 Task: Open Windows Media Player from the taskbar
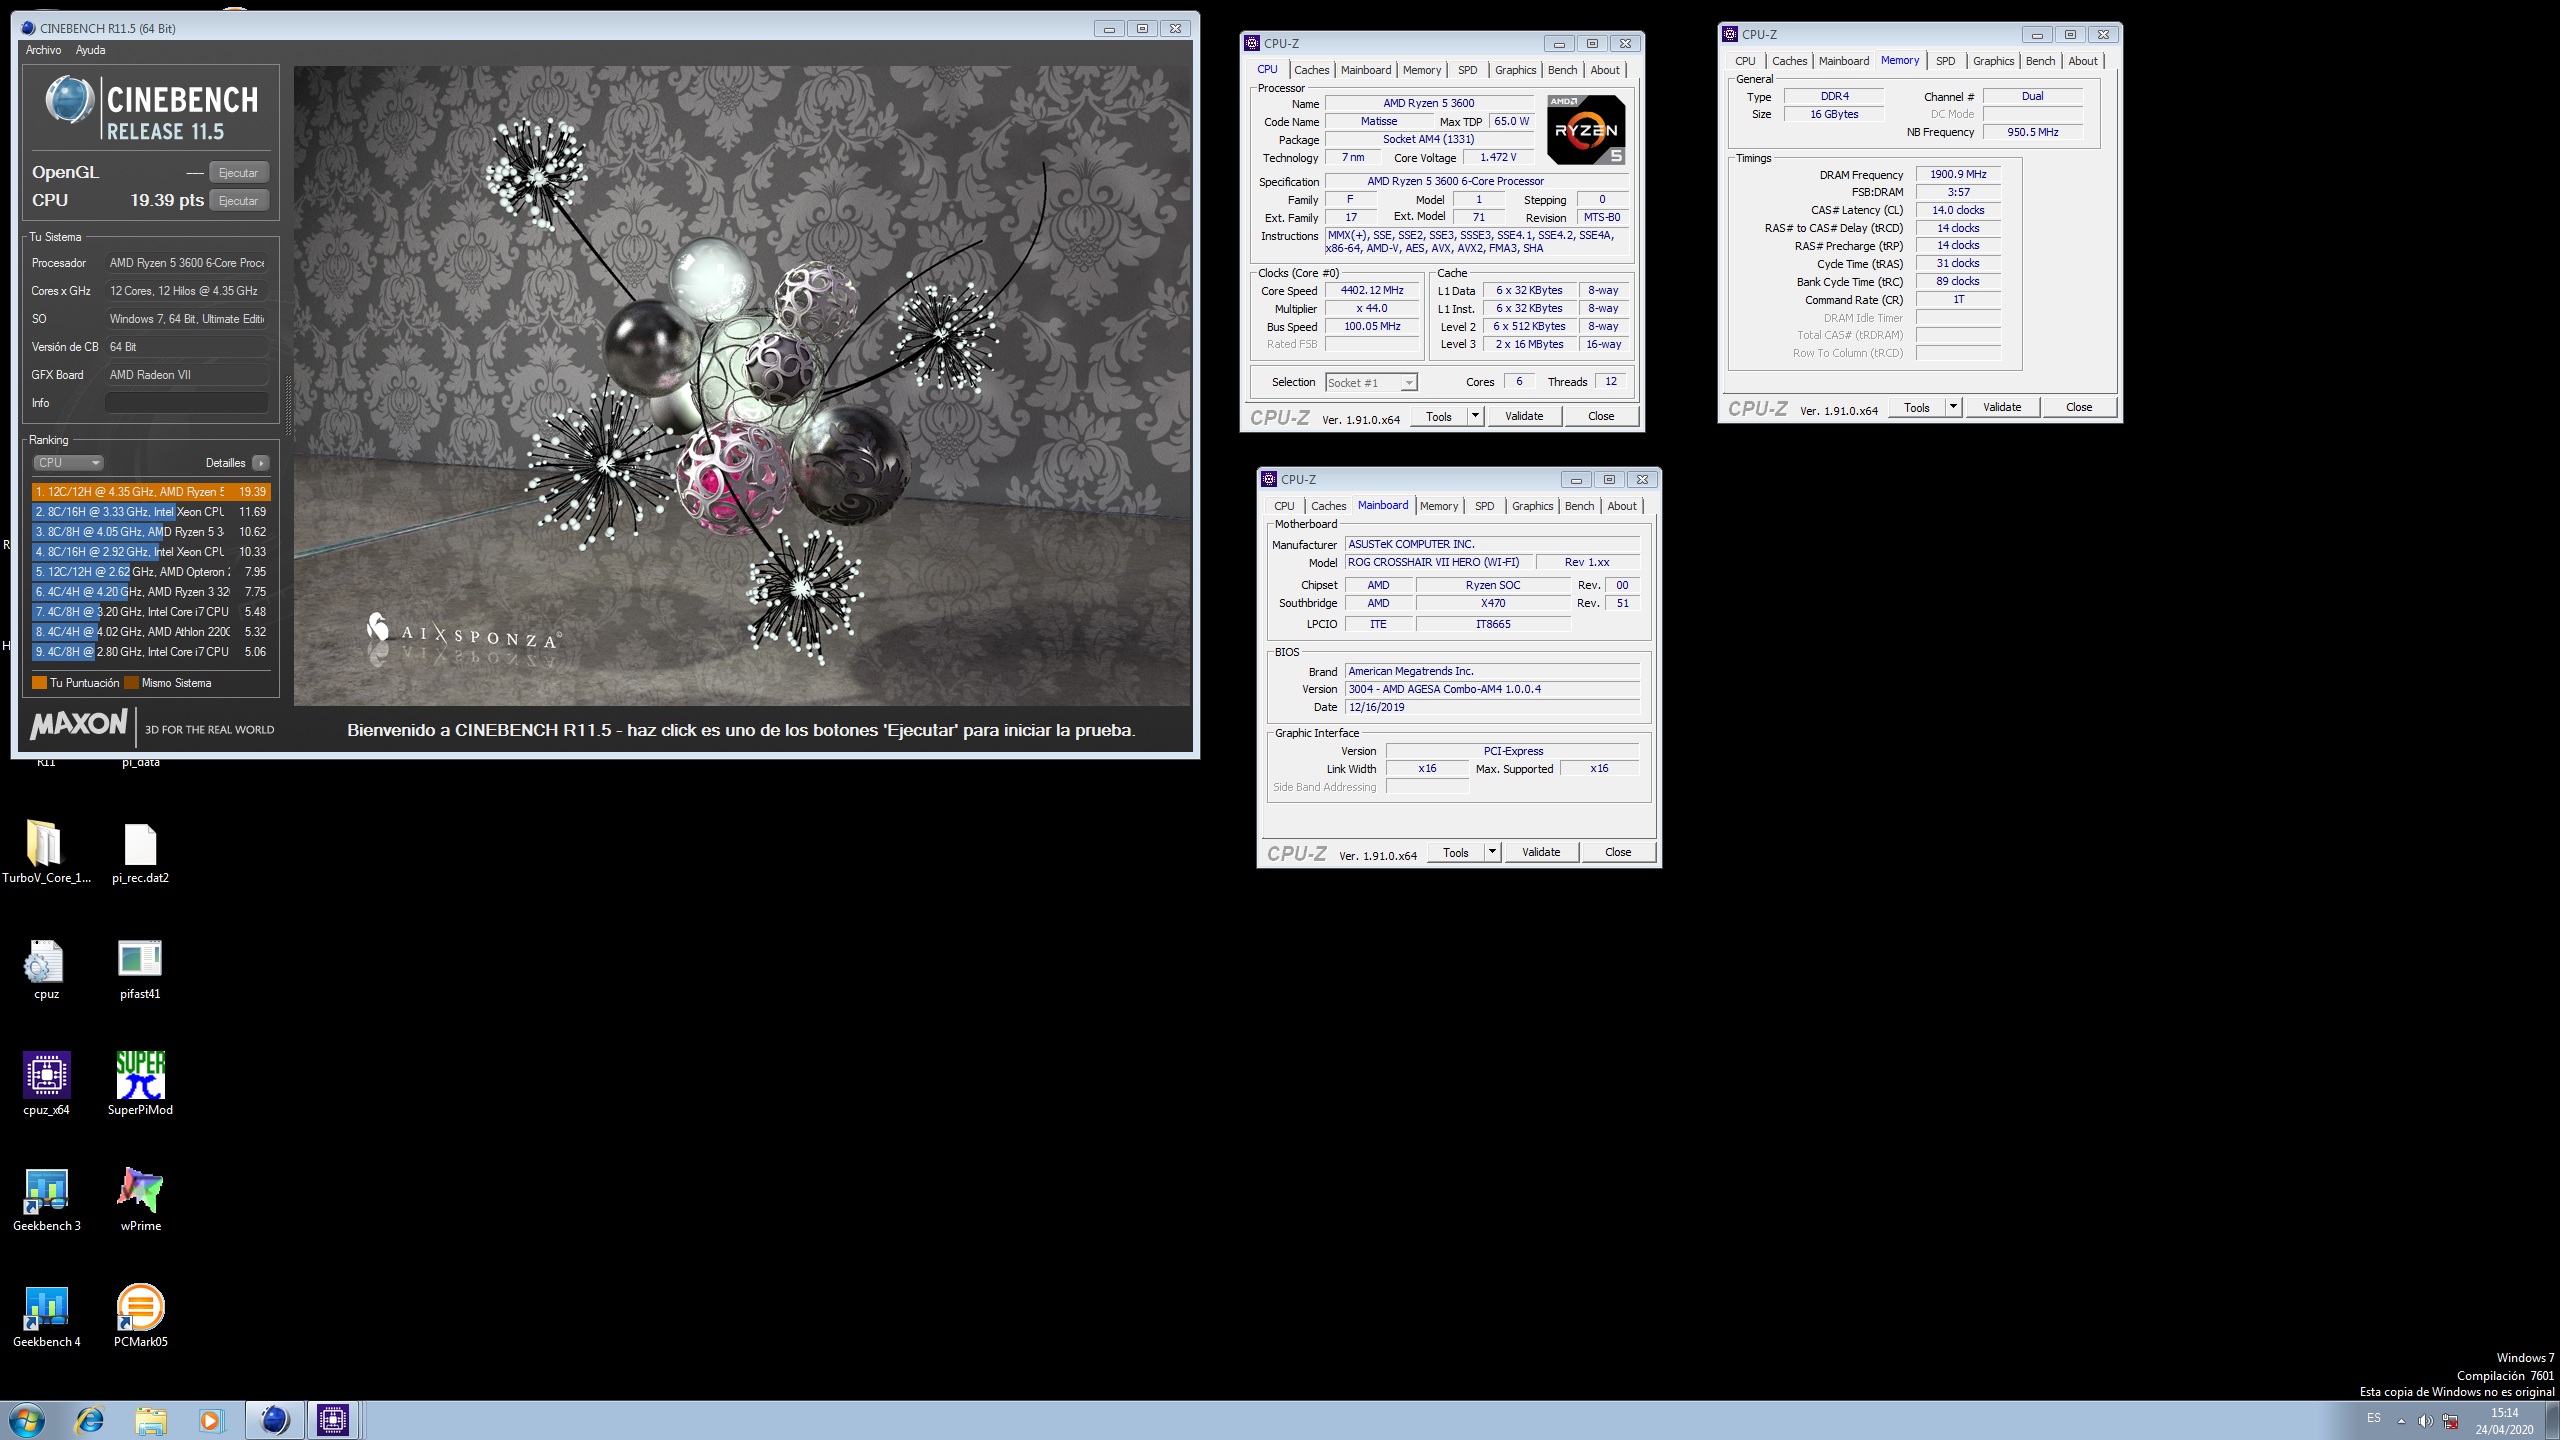[210, 1420]
